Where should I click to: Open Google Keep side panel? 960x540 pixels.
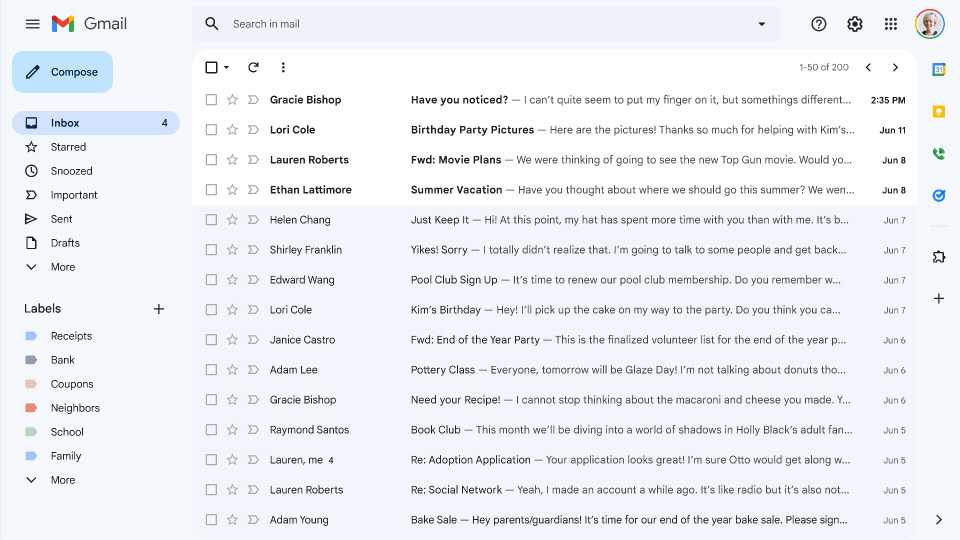click(938, 111)
